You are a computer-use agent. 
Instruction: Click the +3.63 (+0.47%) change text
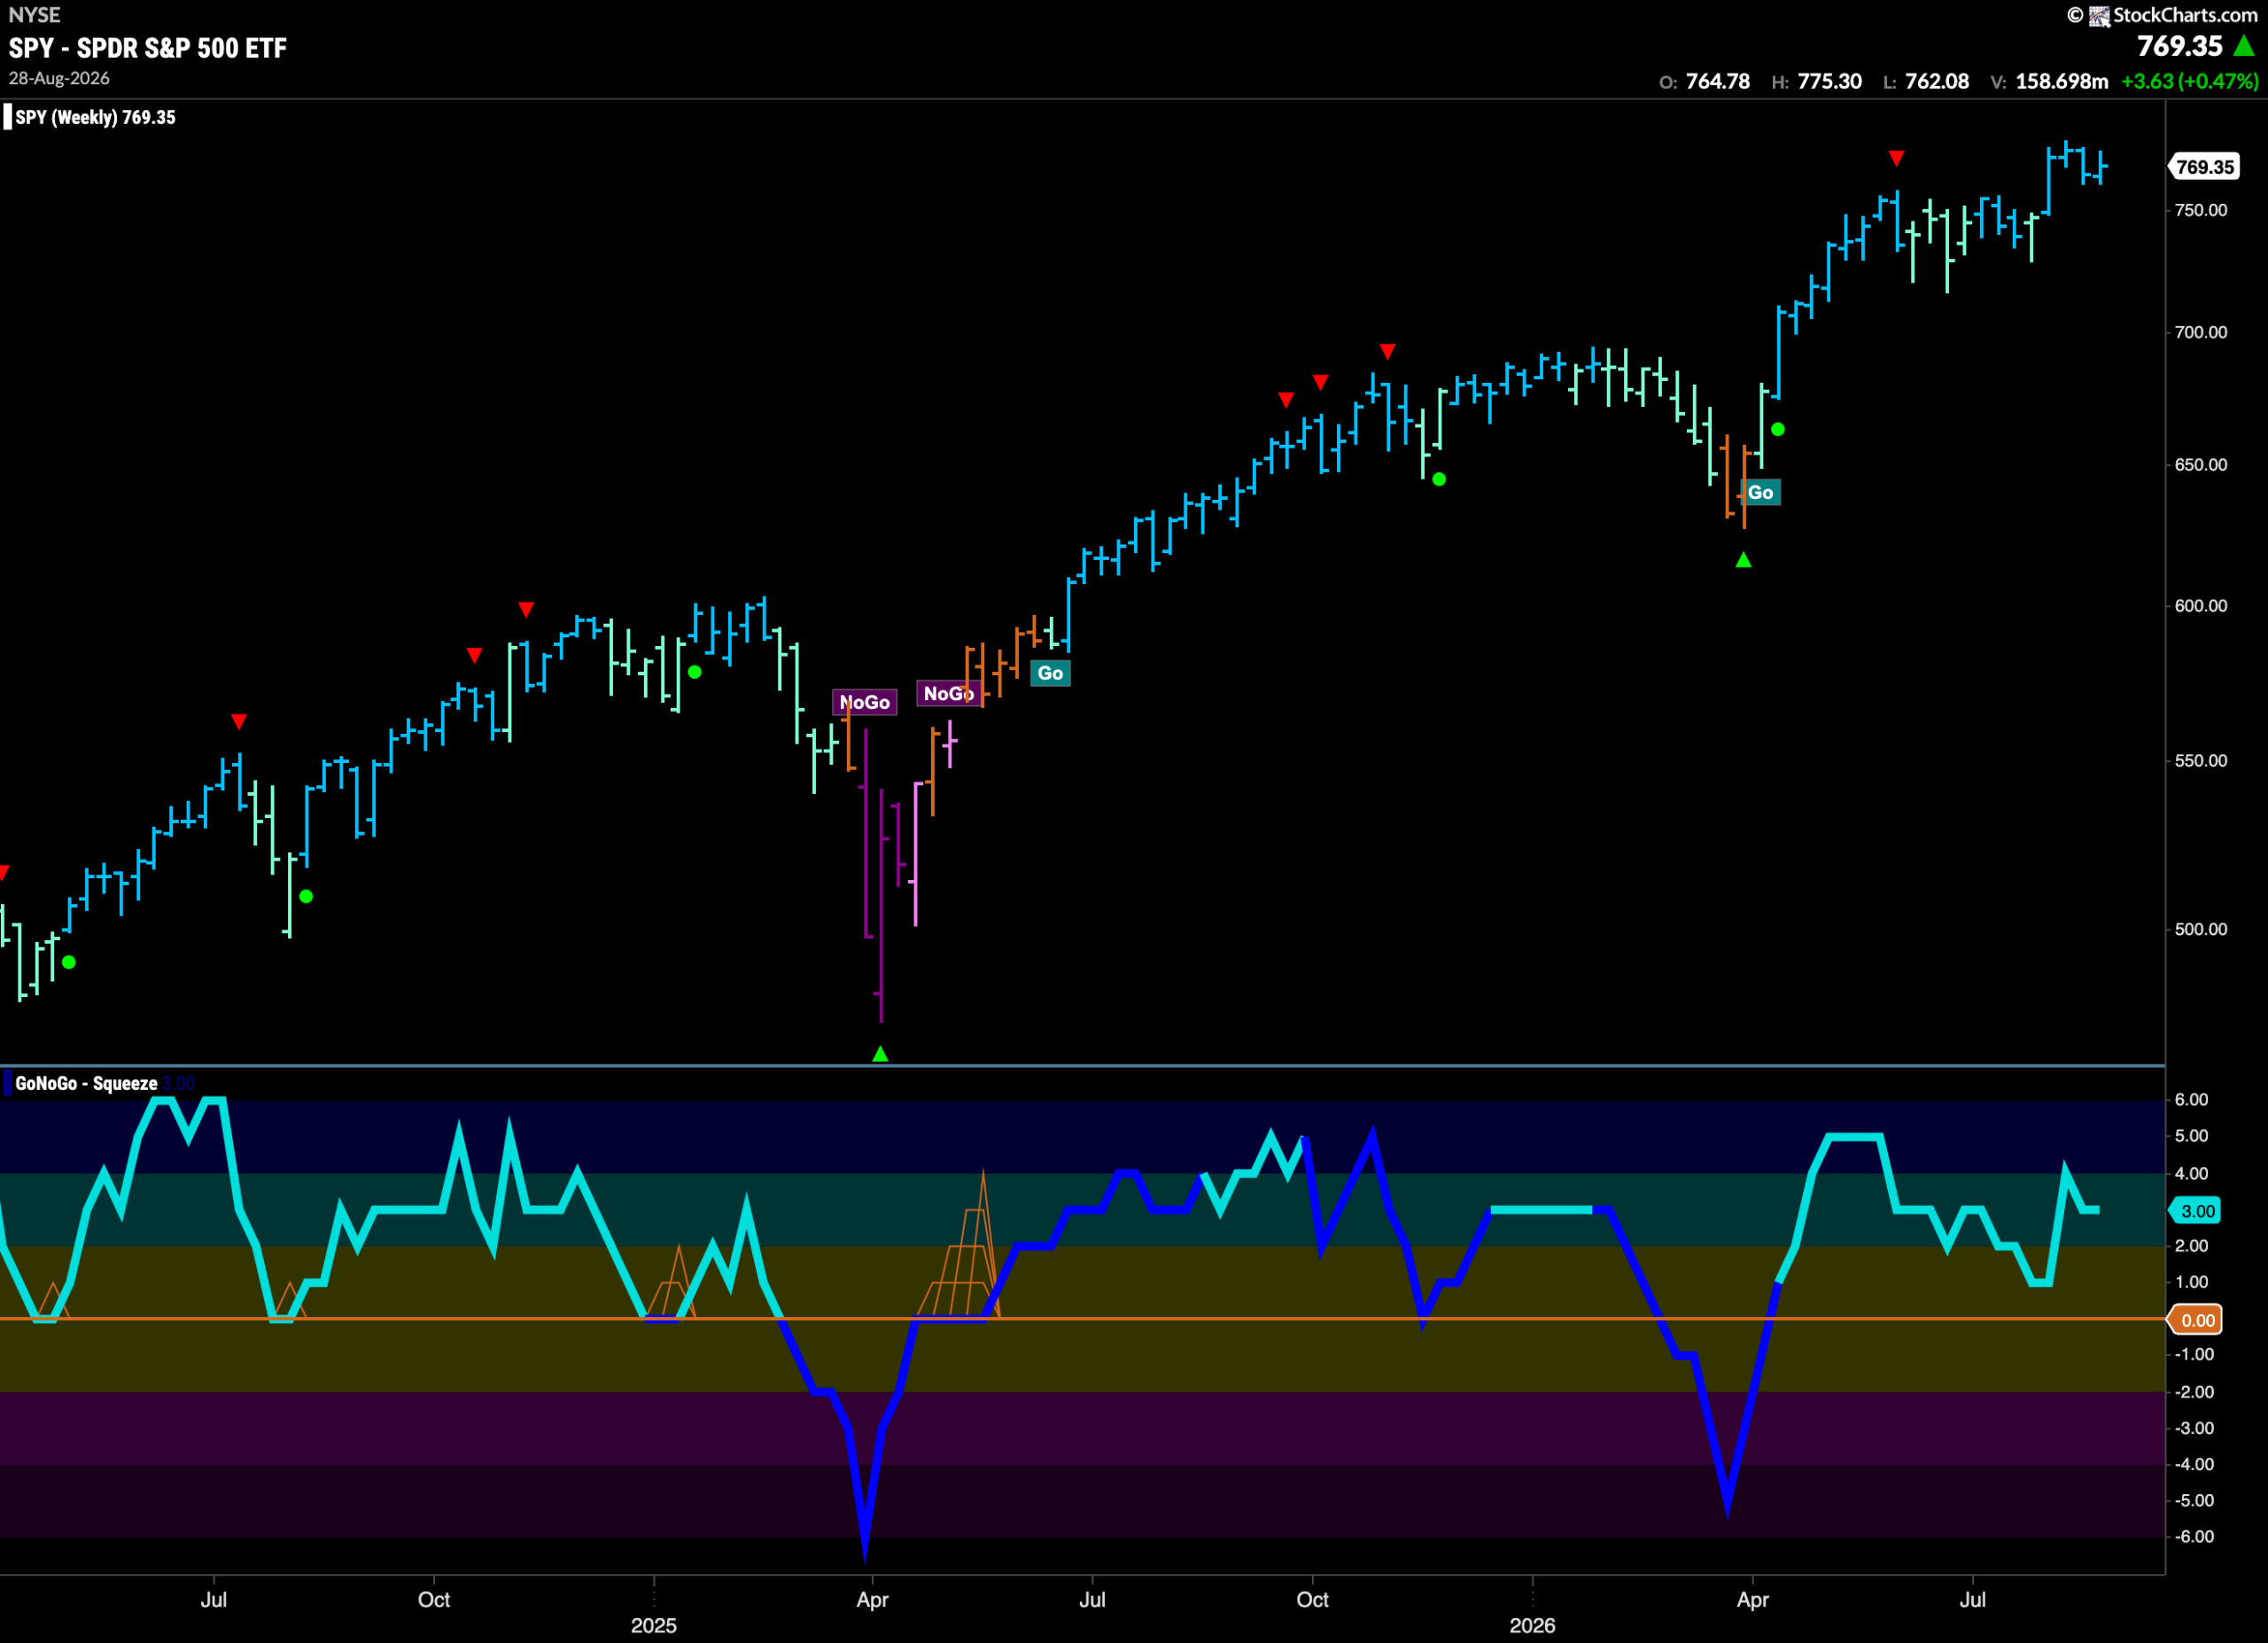click(x=2190, y=81)
